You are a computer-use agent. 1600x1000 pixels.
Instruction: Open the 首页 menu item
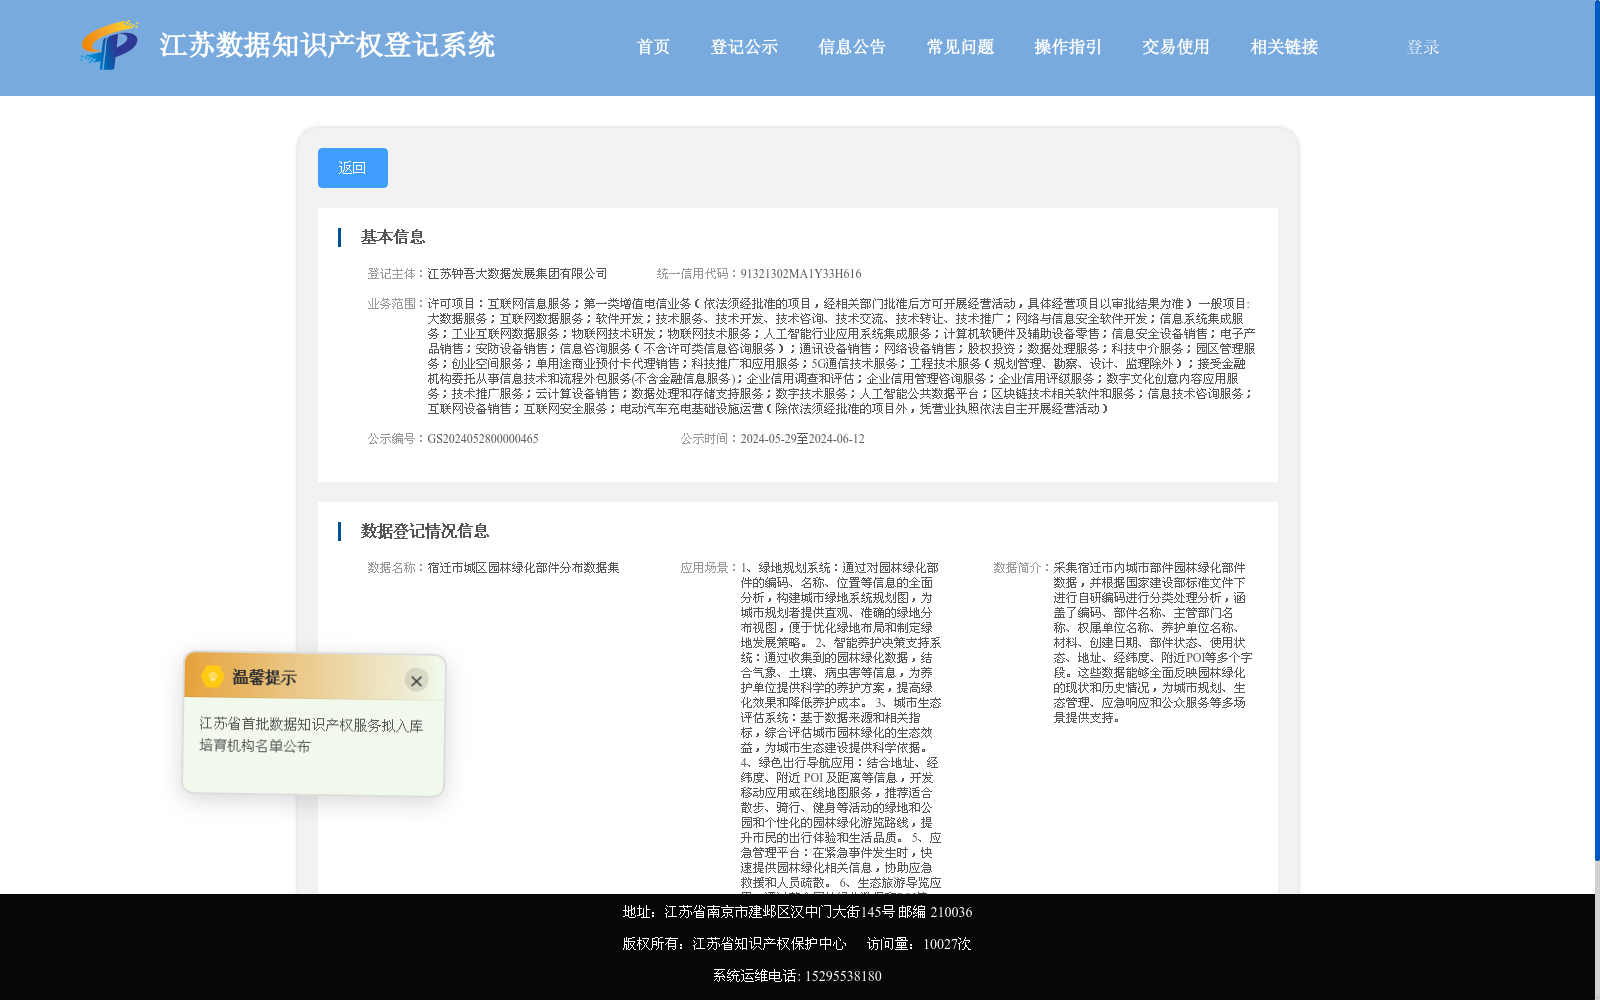pos(654,47)
